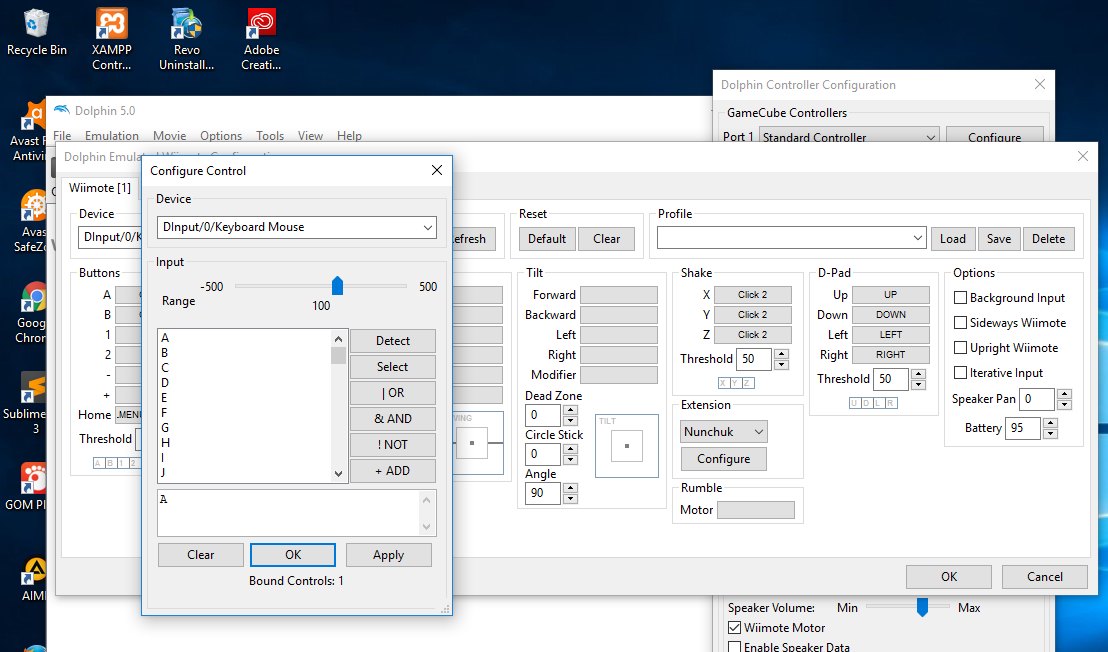This screenshot has width=1108, height=652.
Task: Open Revo Uninstaller desktop icon
Action: point(187,39)
